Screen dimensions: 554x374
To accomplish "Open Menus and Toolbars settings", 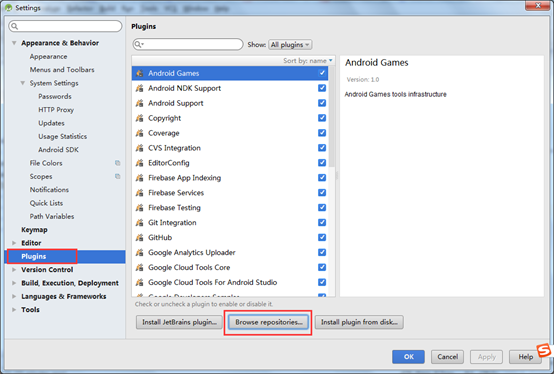I will click(x=62, y=70).
